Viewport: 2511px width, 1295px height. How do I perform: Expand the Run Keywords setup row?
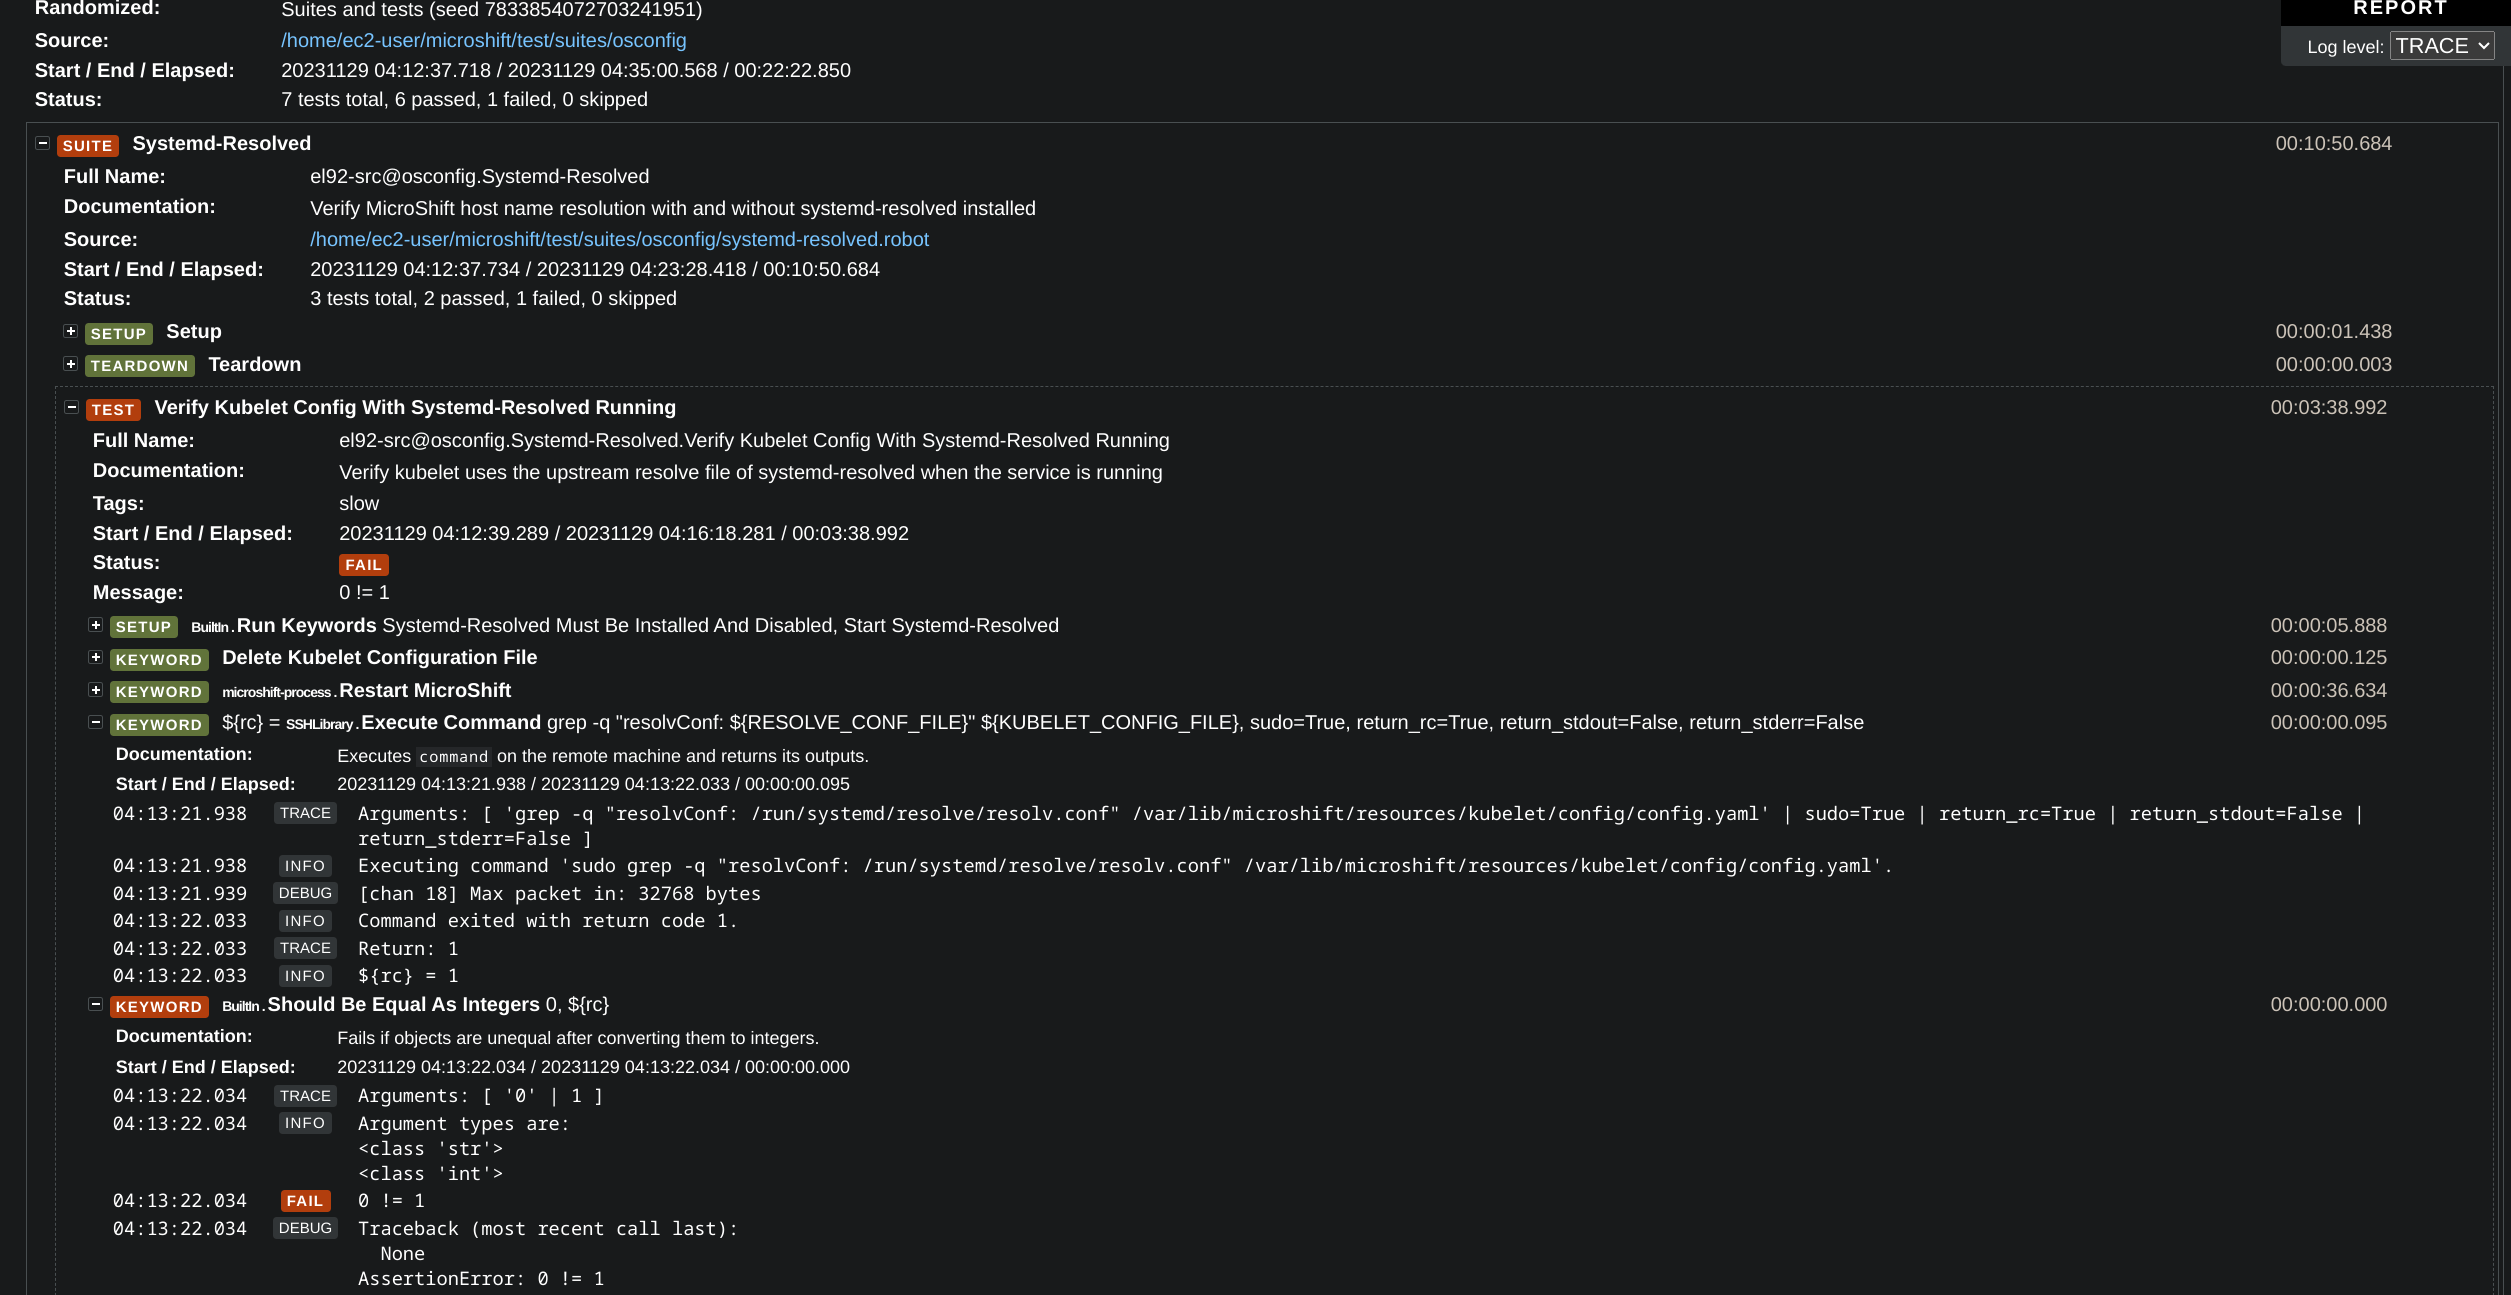(96, 625)
